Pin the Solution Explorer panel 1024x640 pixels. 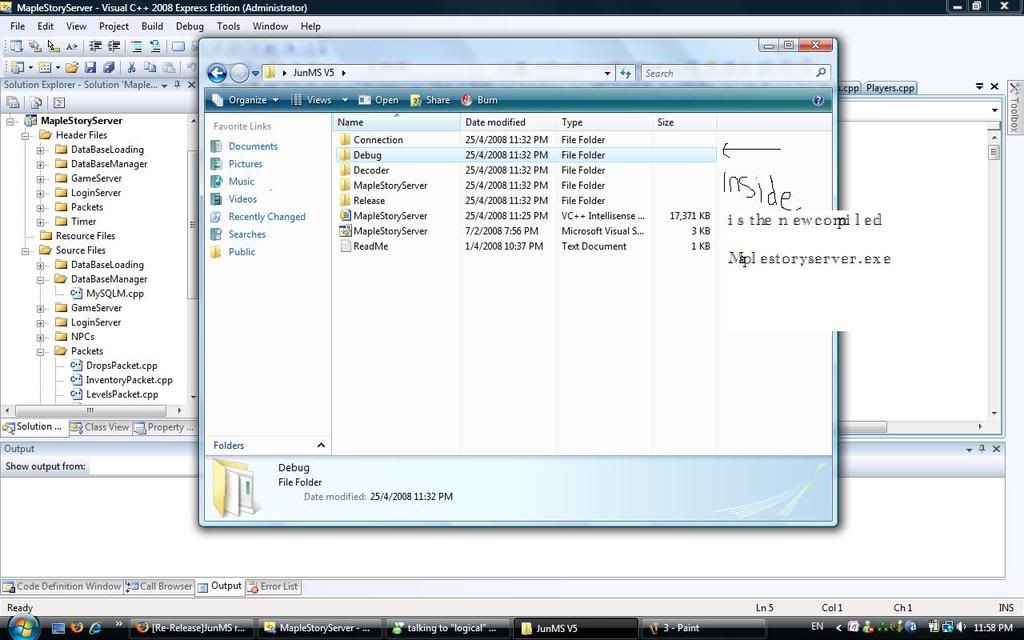pyautogui.click(x=177, y=85)
